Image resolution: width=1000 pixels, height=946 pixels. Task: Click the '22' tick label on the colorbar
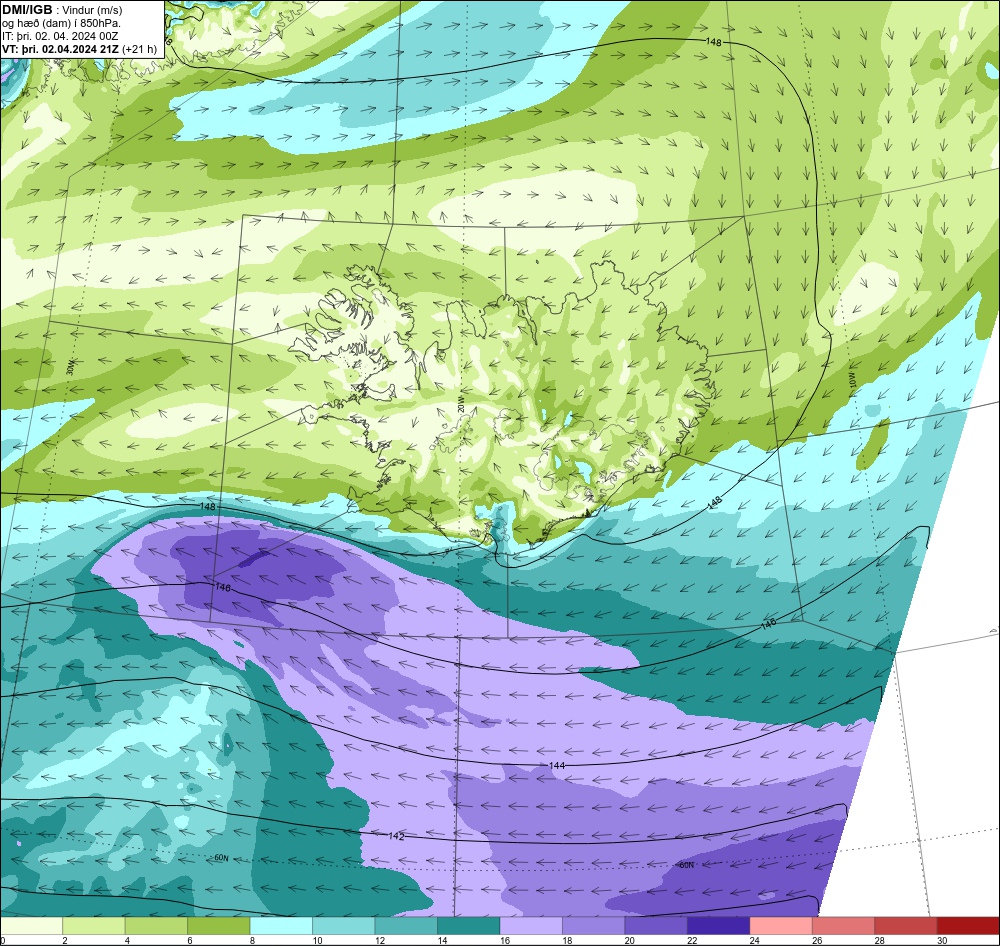(x=691, y=940)
